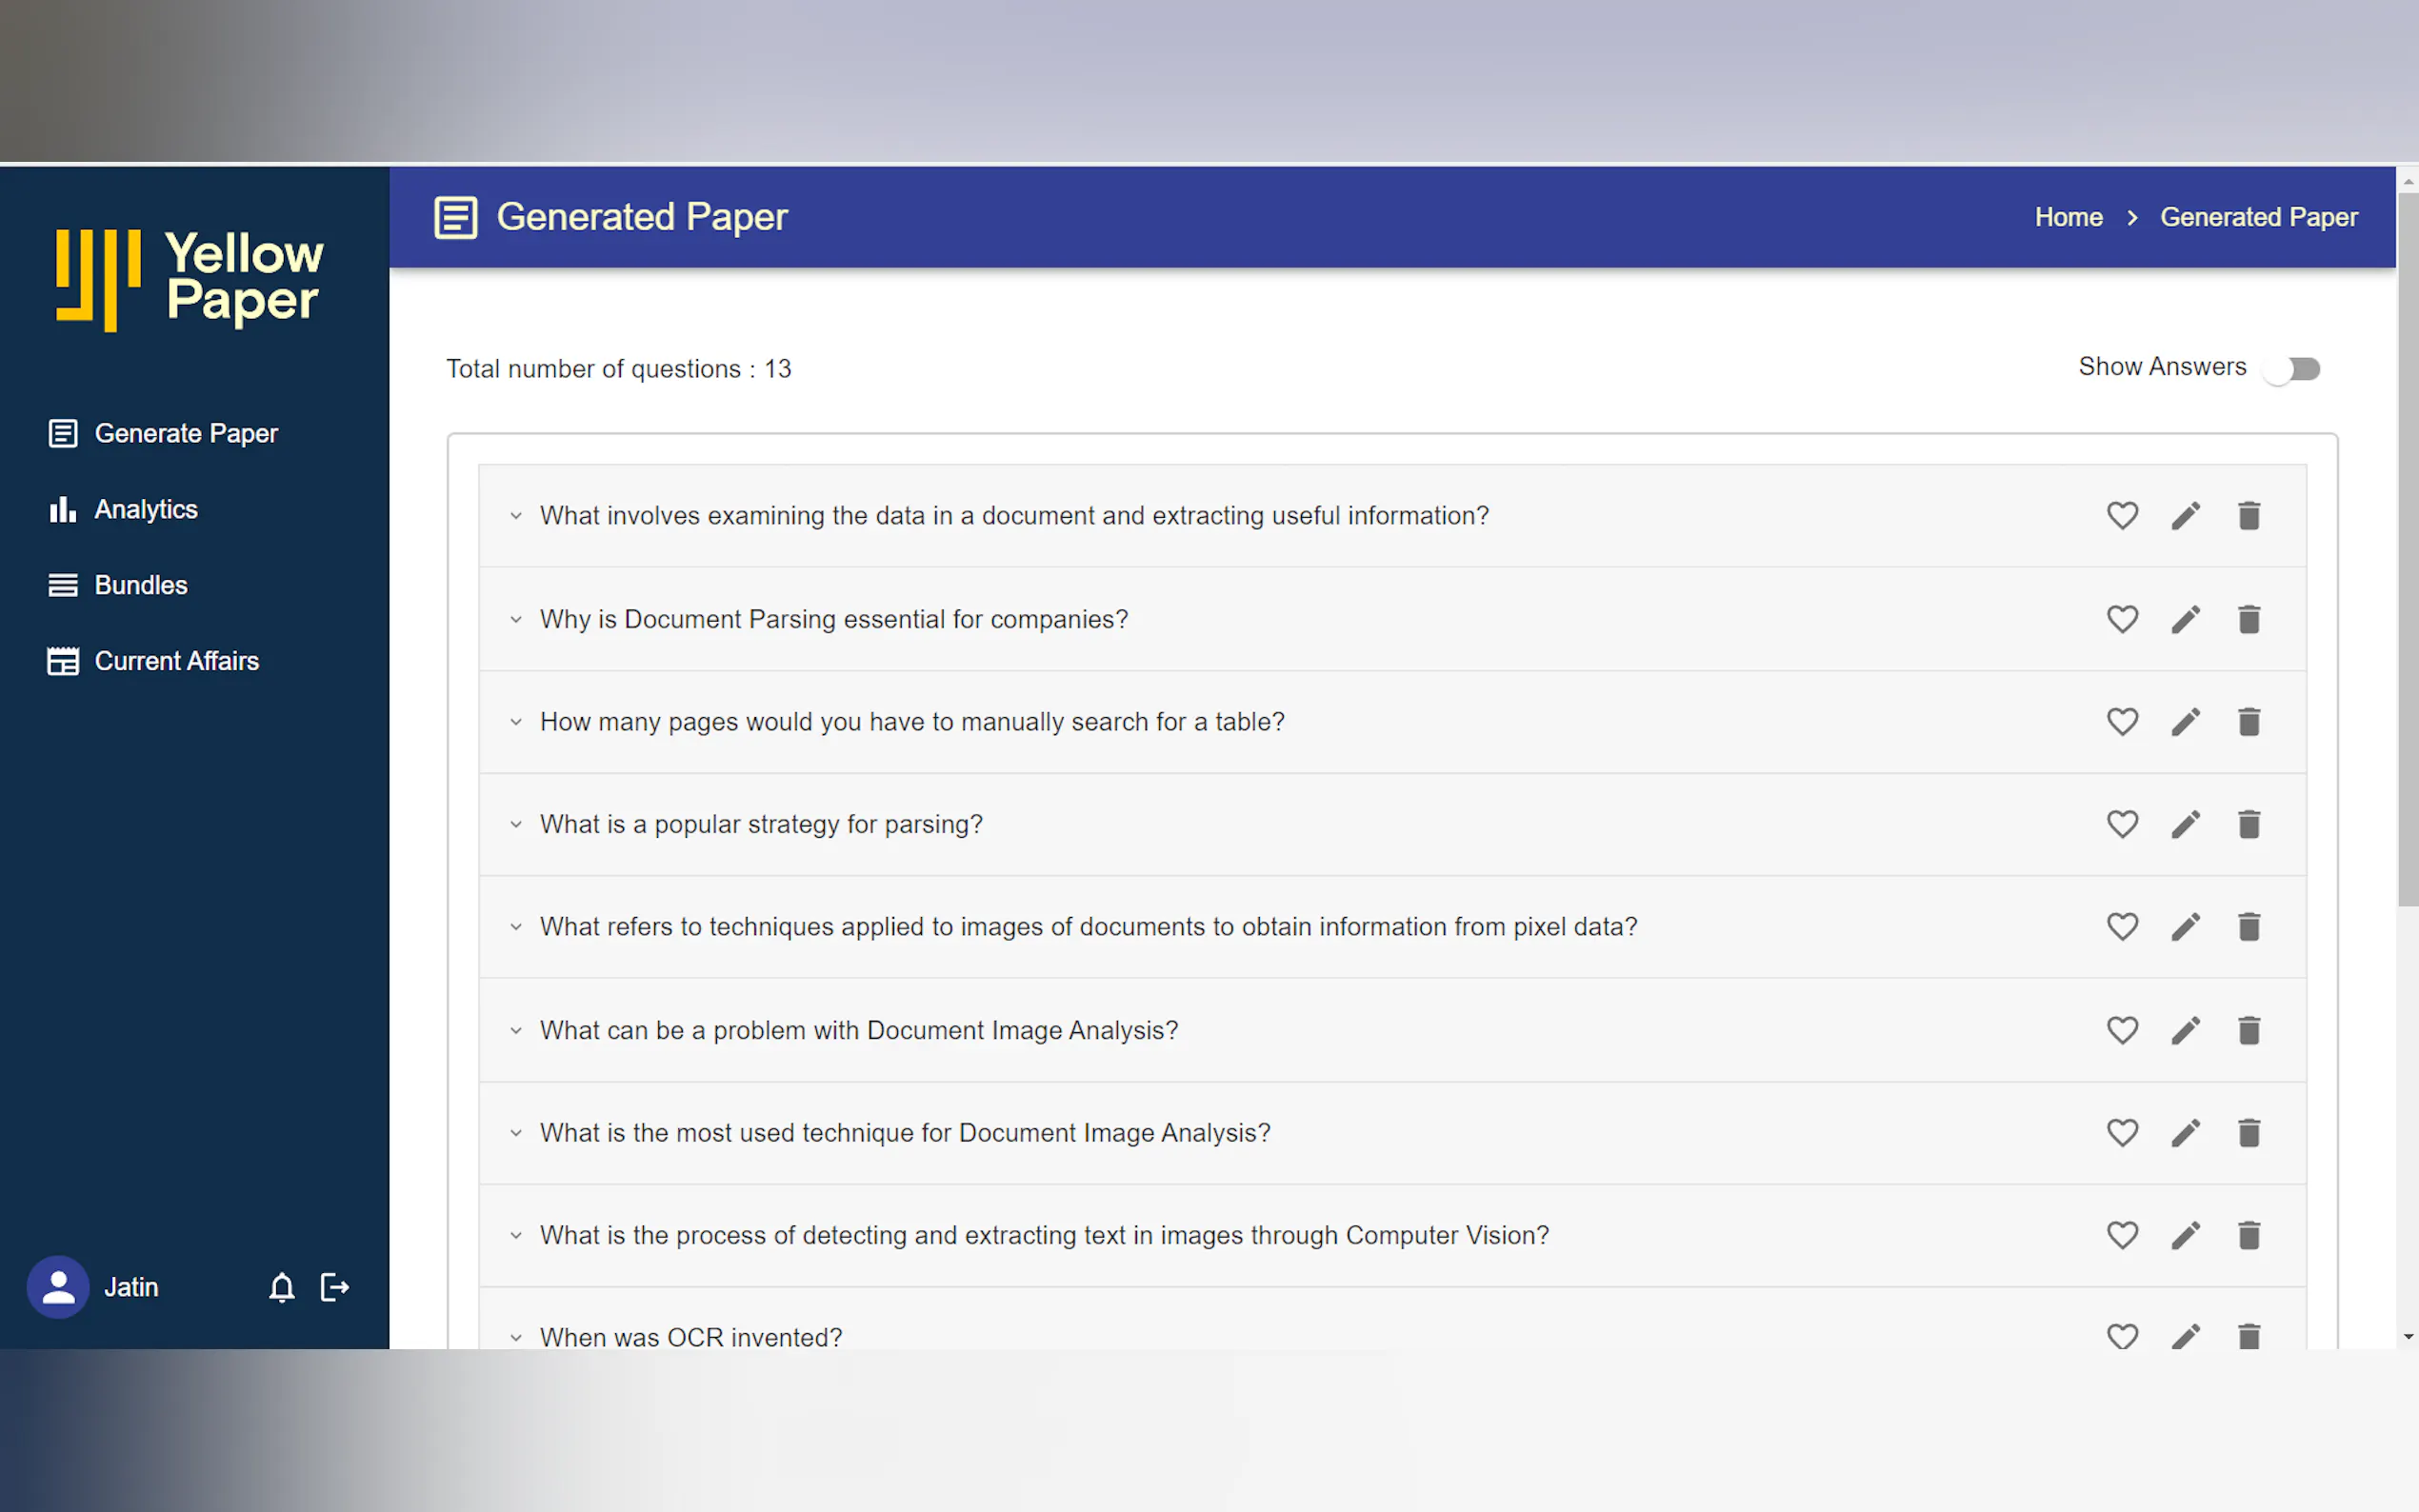Screen dimensions: 2419x1512
Task: Click the notification bell icon
Action: 282,1287
